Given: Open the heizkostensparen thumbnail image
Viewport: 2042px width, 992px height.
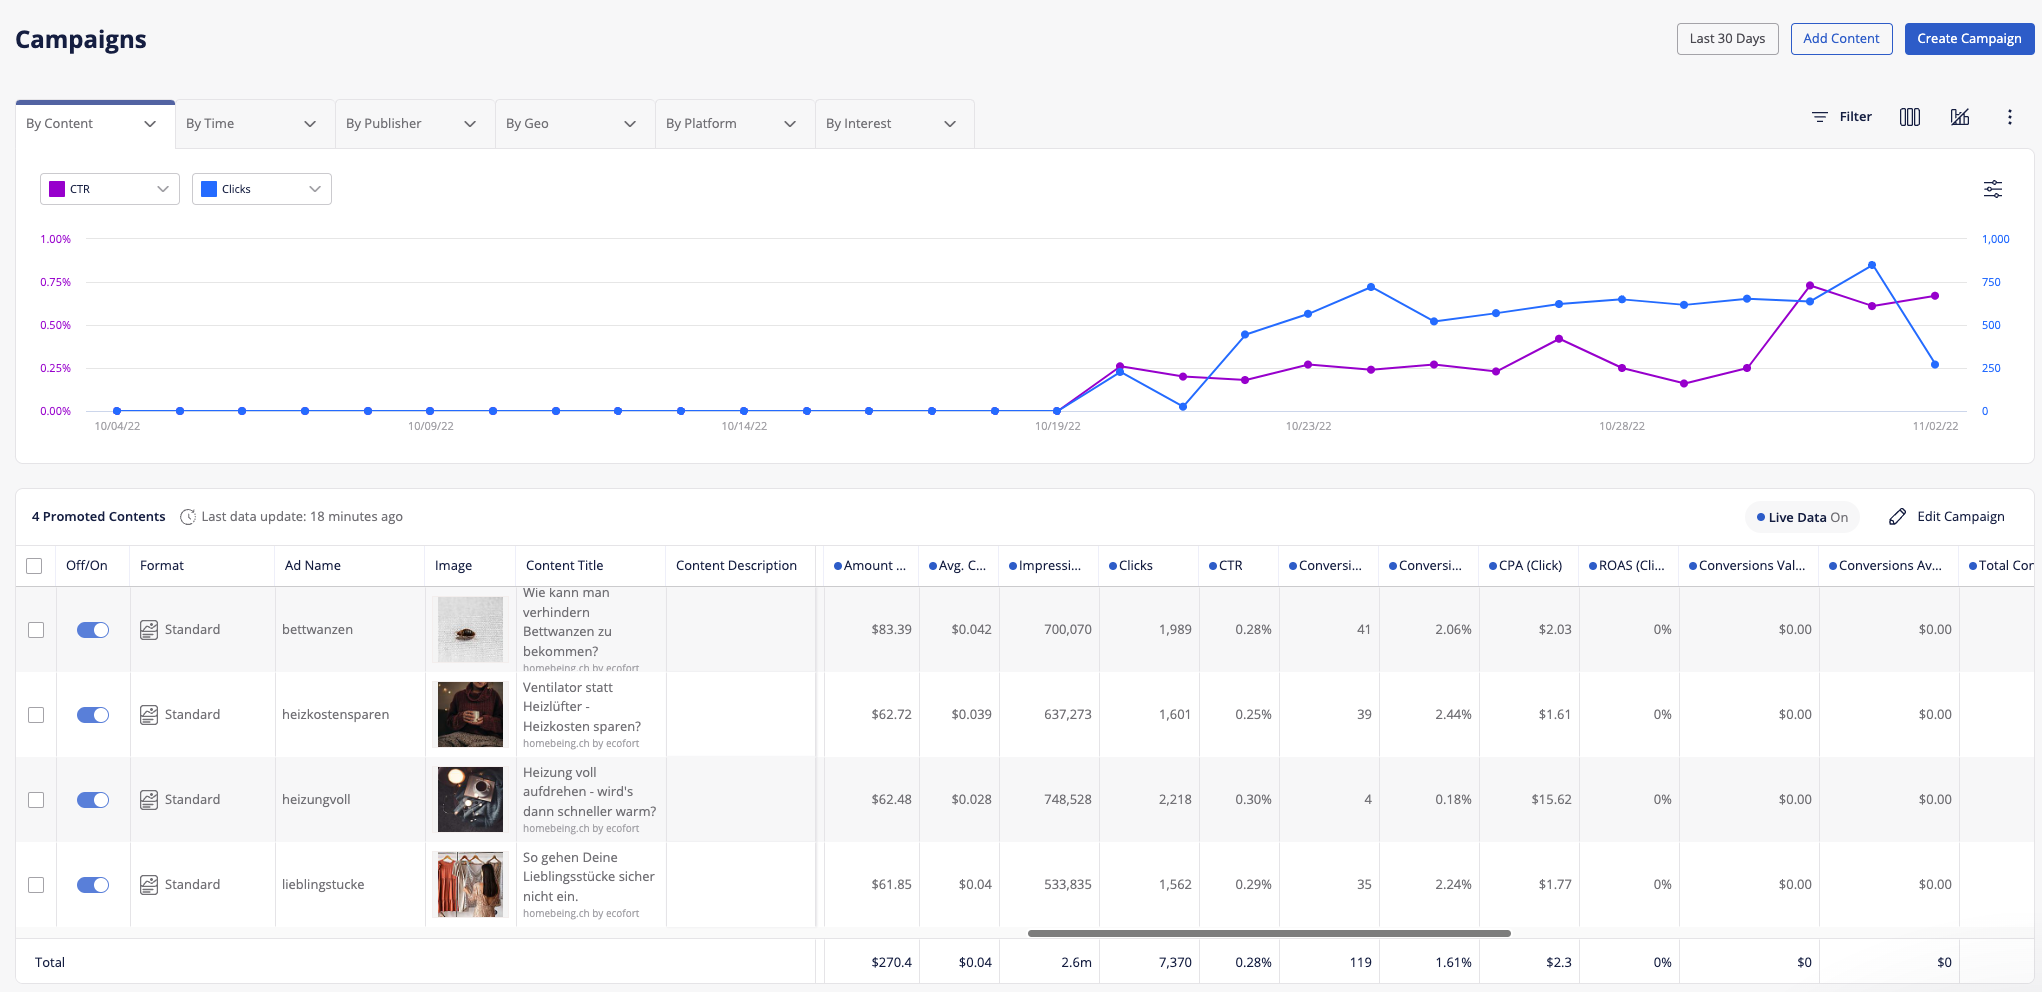Looking at the screenshot, I should coord(470,715).
